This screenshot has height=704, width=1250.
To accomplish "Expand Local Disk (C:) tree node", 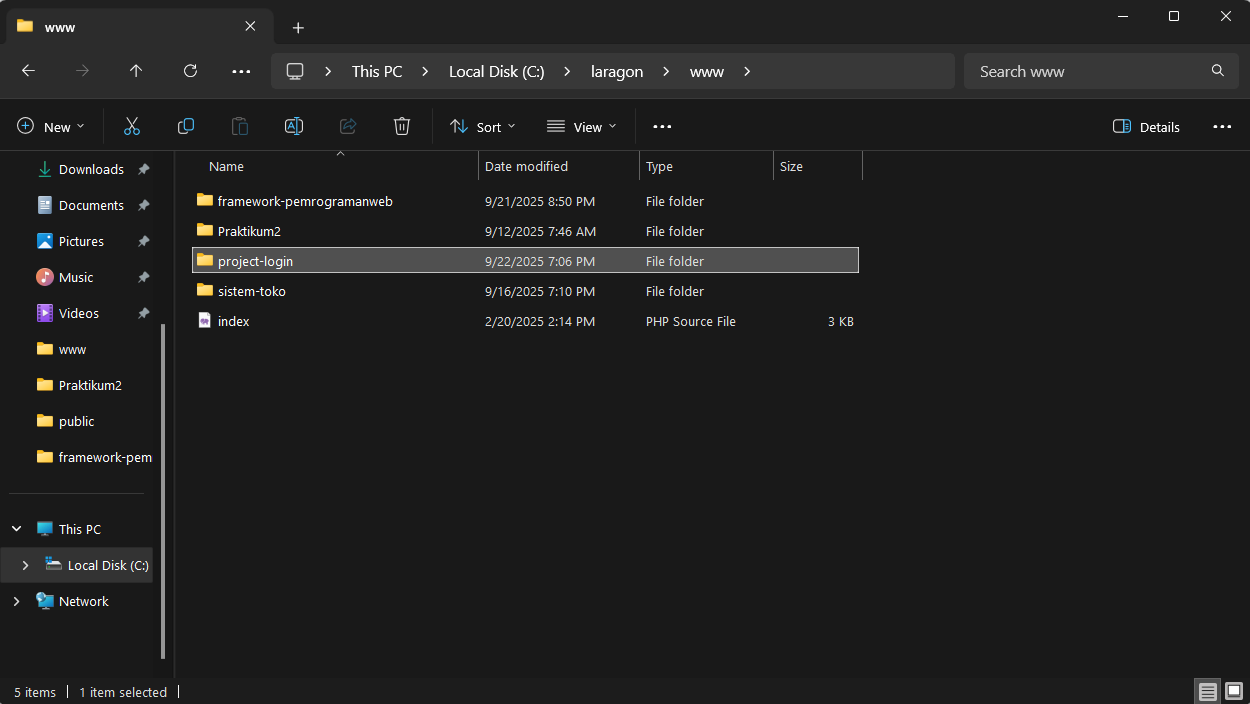I will click(x=25, y=566).
